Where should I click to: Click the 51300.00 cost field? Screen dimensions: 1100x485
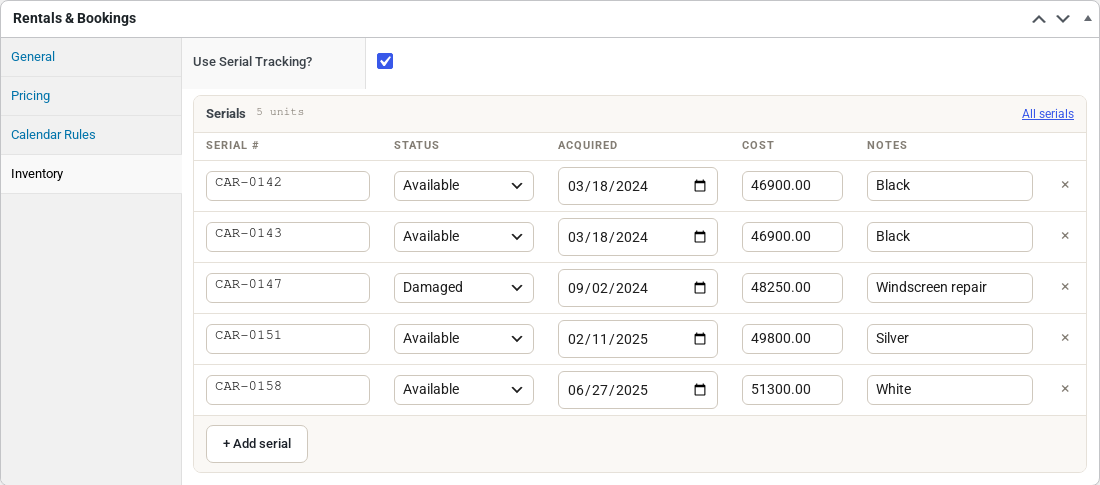click(x=792, y=390)
